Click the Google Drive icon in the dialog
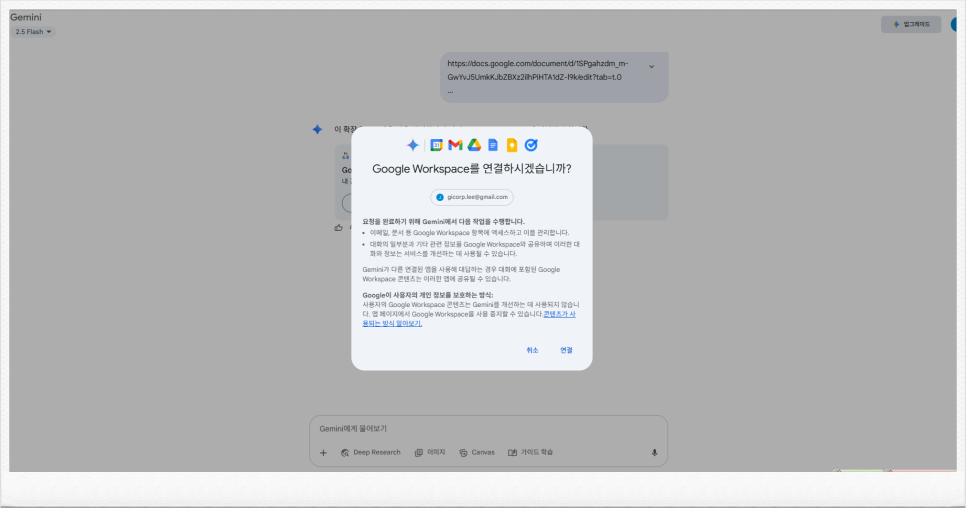 tap(474, 145)
